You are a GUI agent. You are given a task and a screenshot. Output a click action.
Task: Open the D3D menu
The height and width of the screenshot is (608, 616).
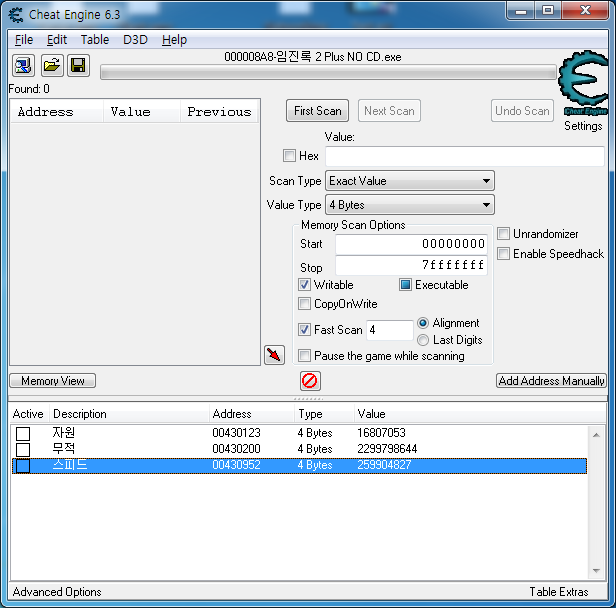(135, 40)
